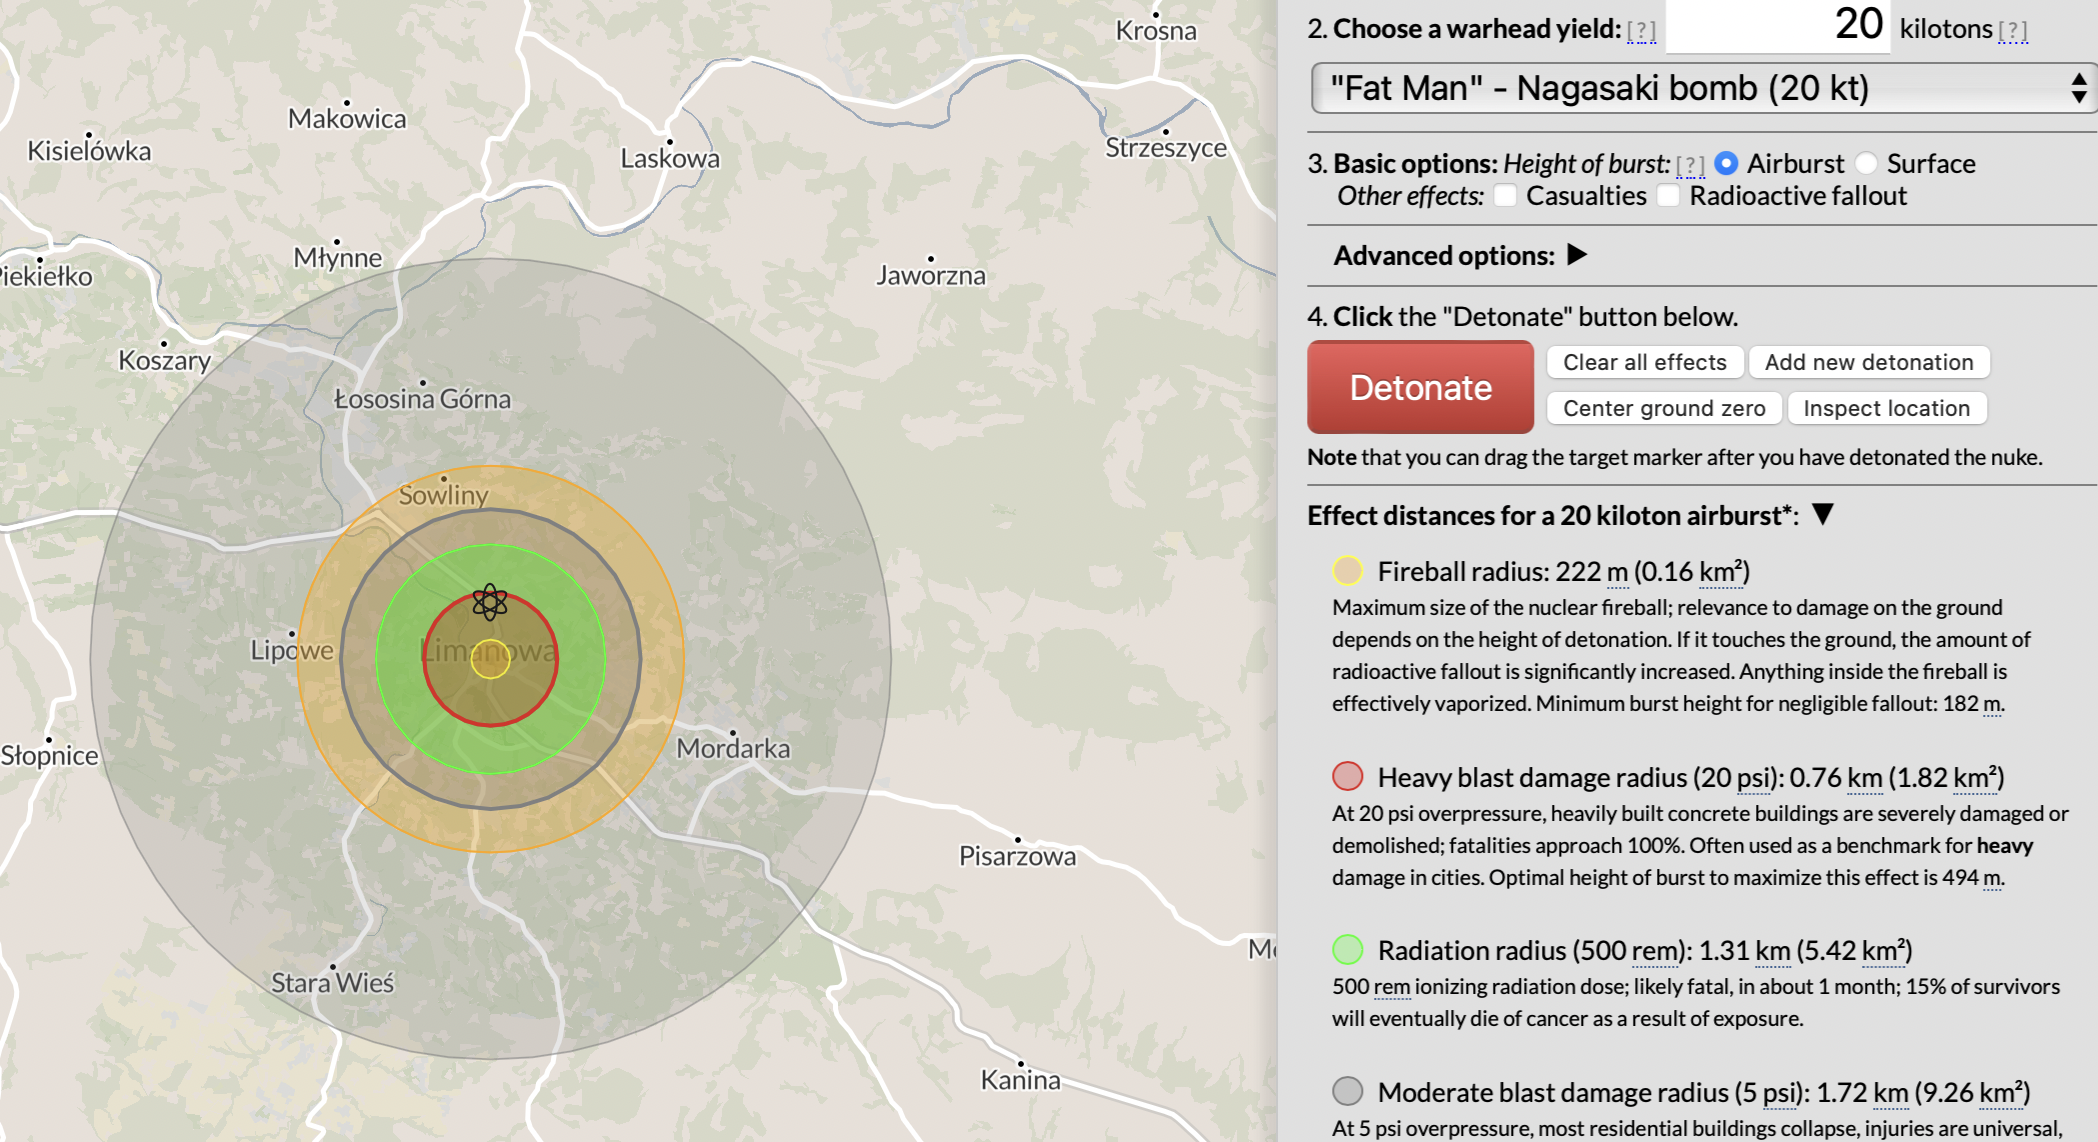Enable the Casualties checkbox
Image resolution: width=2098 pixels, height=1142 pixels.
(x=1505, y=196)
